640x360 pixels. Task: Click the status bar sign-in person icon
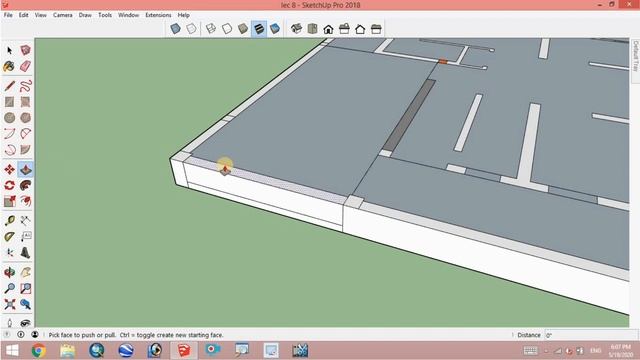pyautogui.click(x=35, y=335)
